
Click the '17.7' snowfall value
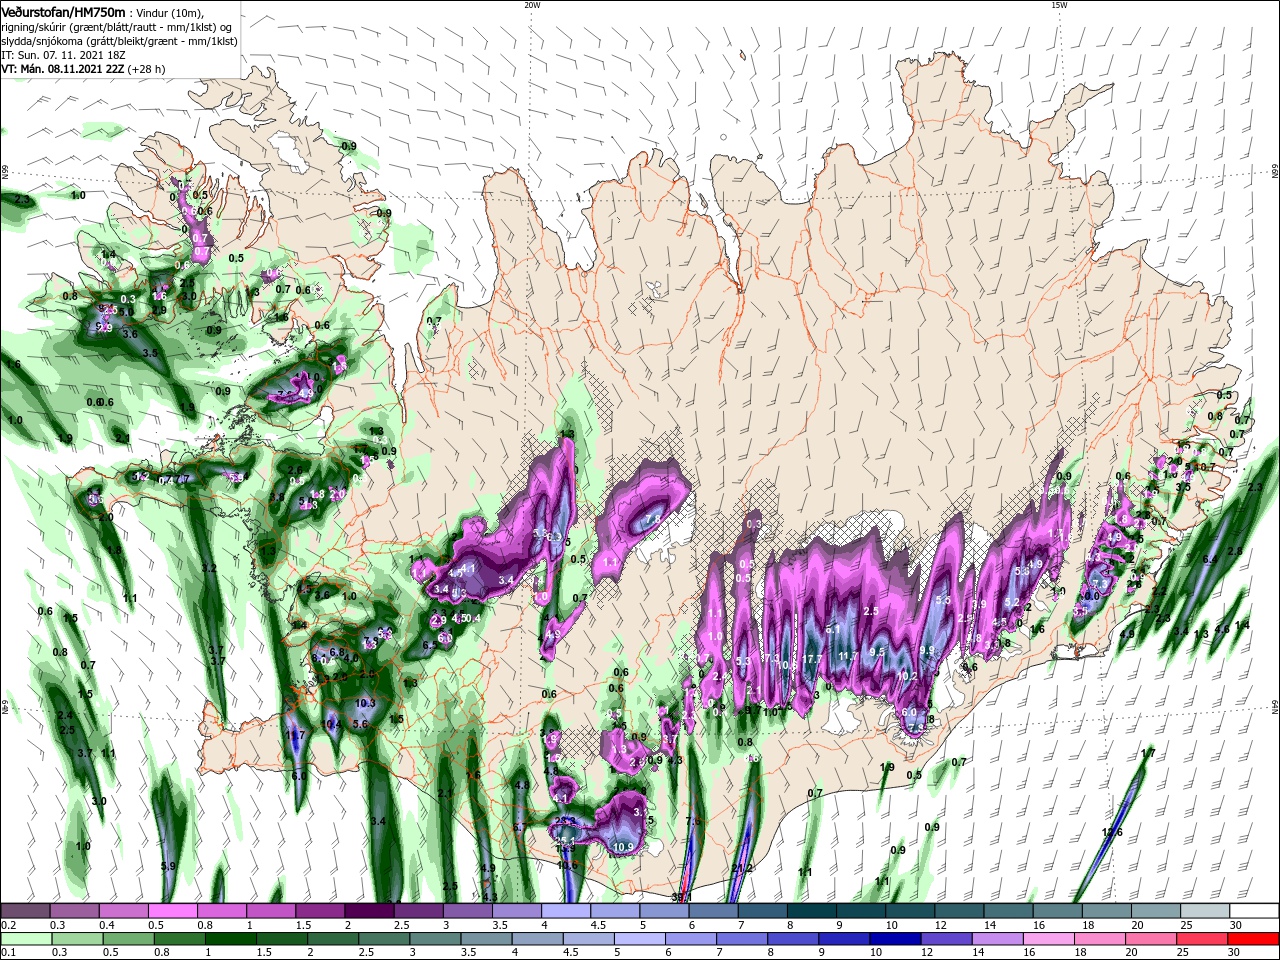pos(812,659)
